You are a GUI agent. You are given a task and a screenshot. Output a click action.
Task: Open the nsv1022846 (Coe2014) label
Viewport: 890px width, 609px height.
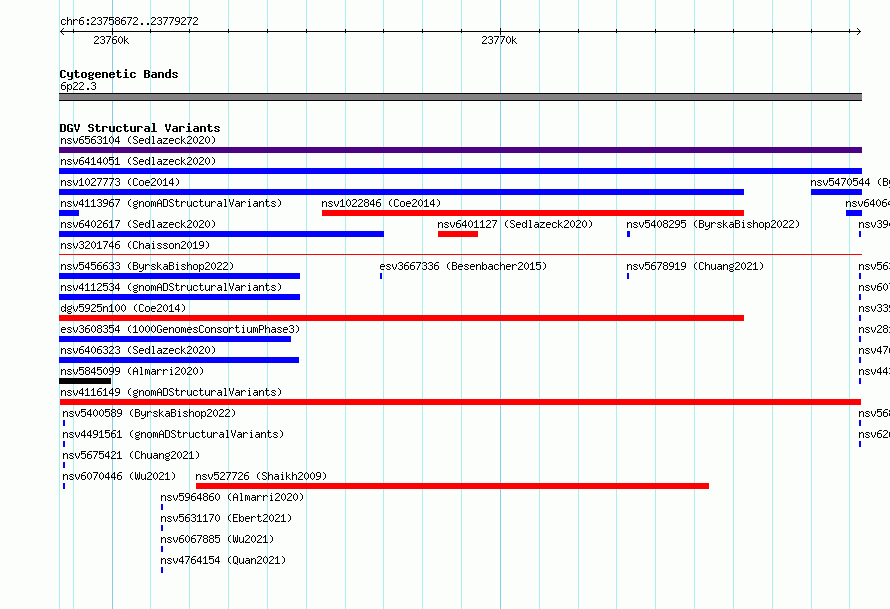pos(381,203)
